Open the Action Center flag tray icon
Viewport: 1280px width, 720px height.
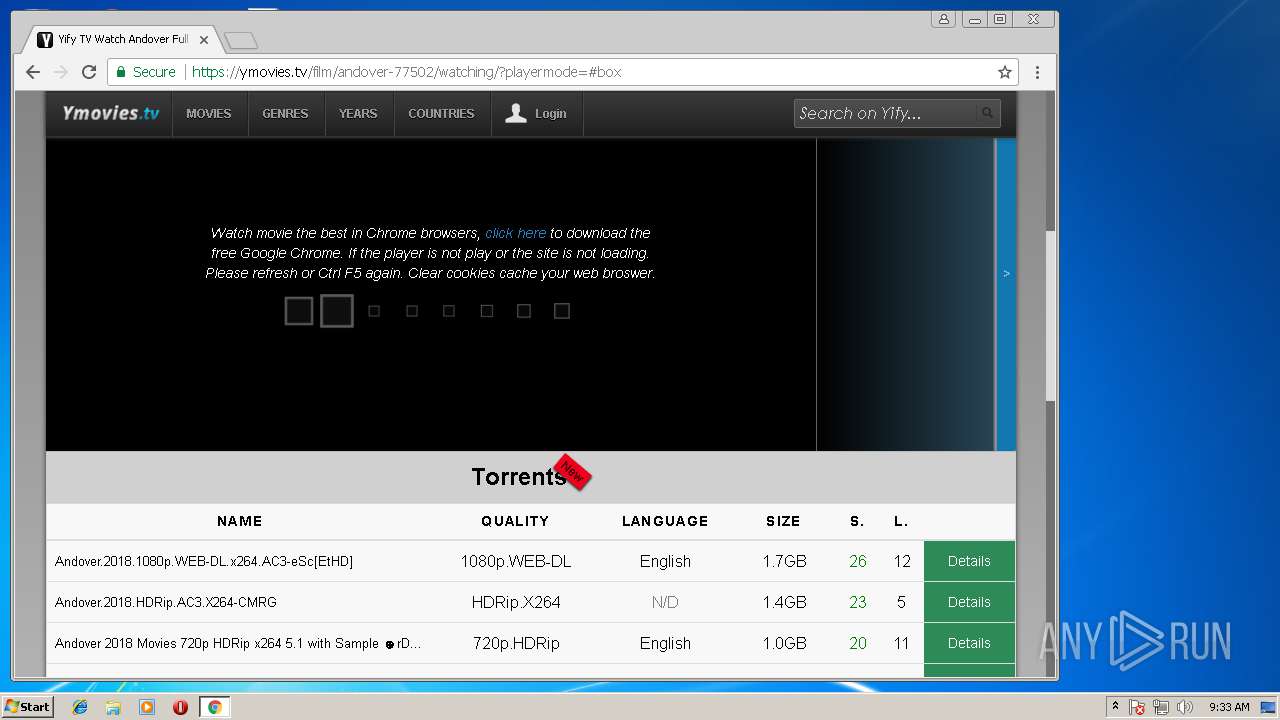click(x=1137, y=707)
